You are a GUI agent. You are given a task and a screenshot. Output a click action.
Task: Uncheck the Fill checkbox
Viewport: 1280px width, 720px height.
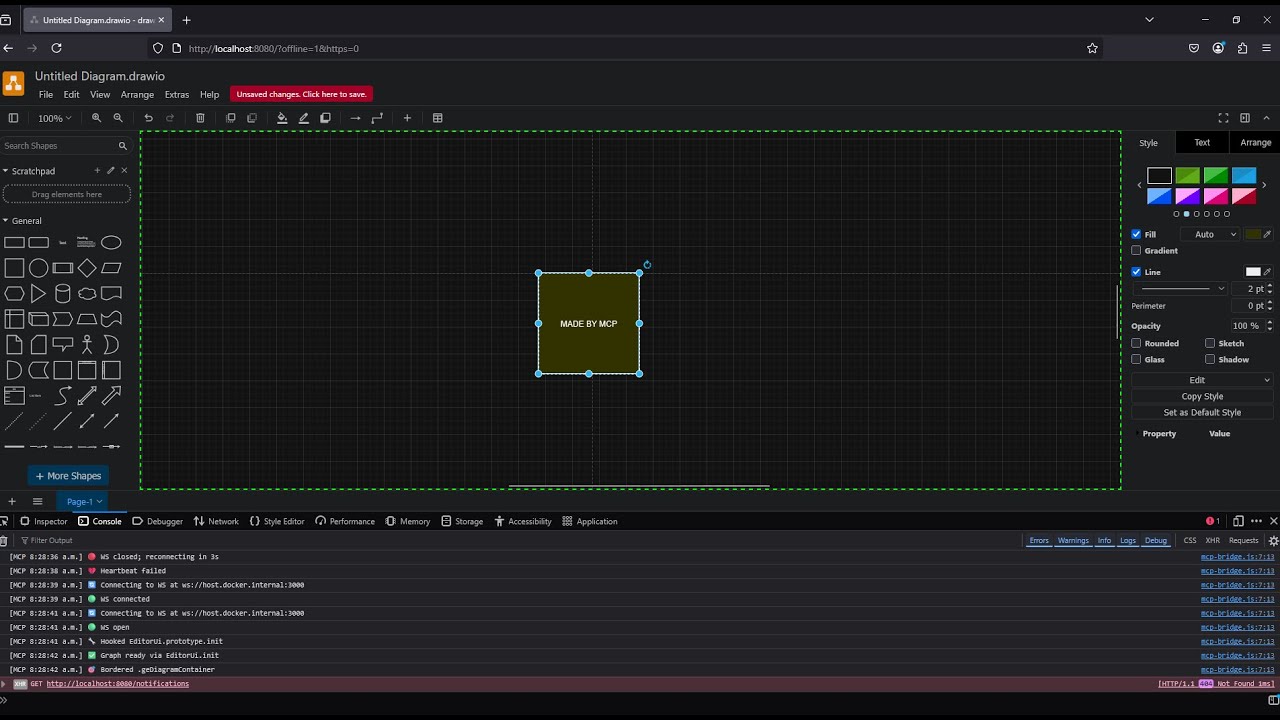coord(1136,234)
